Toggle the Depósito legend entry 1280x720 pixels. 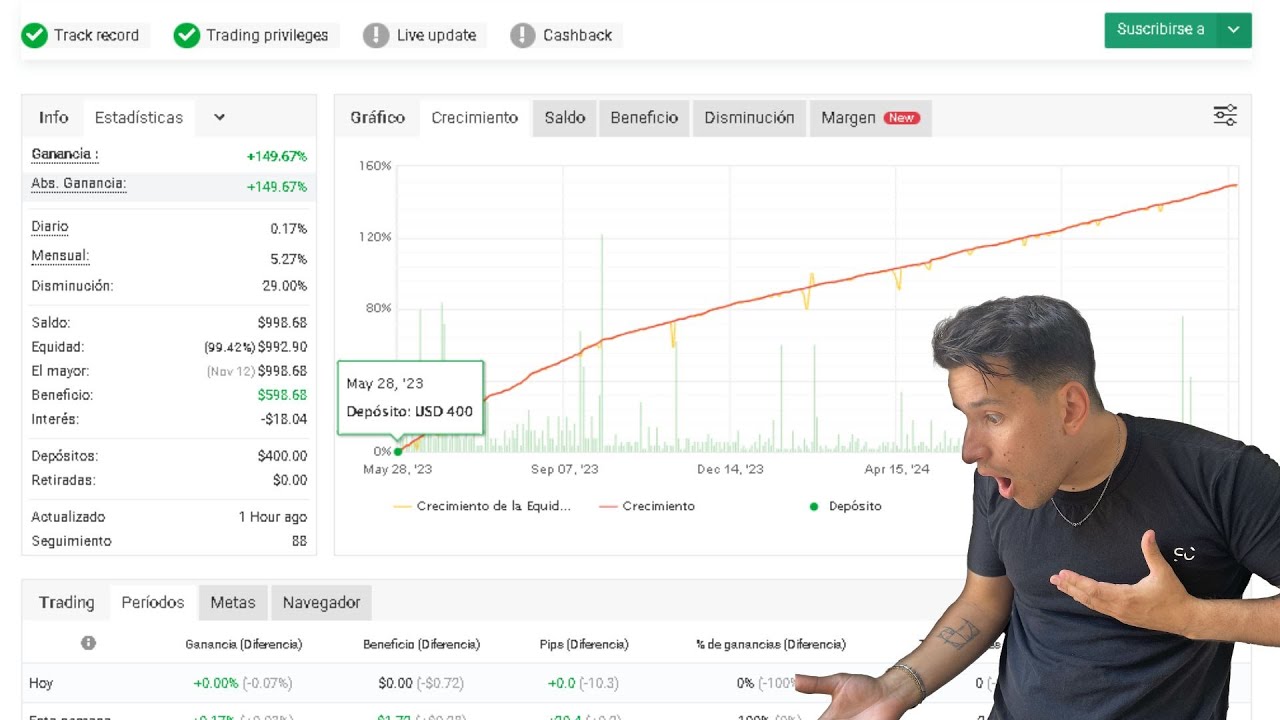[x=845, y=506]
